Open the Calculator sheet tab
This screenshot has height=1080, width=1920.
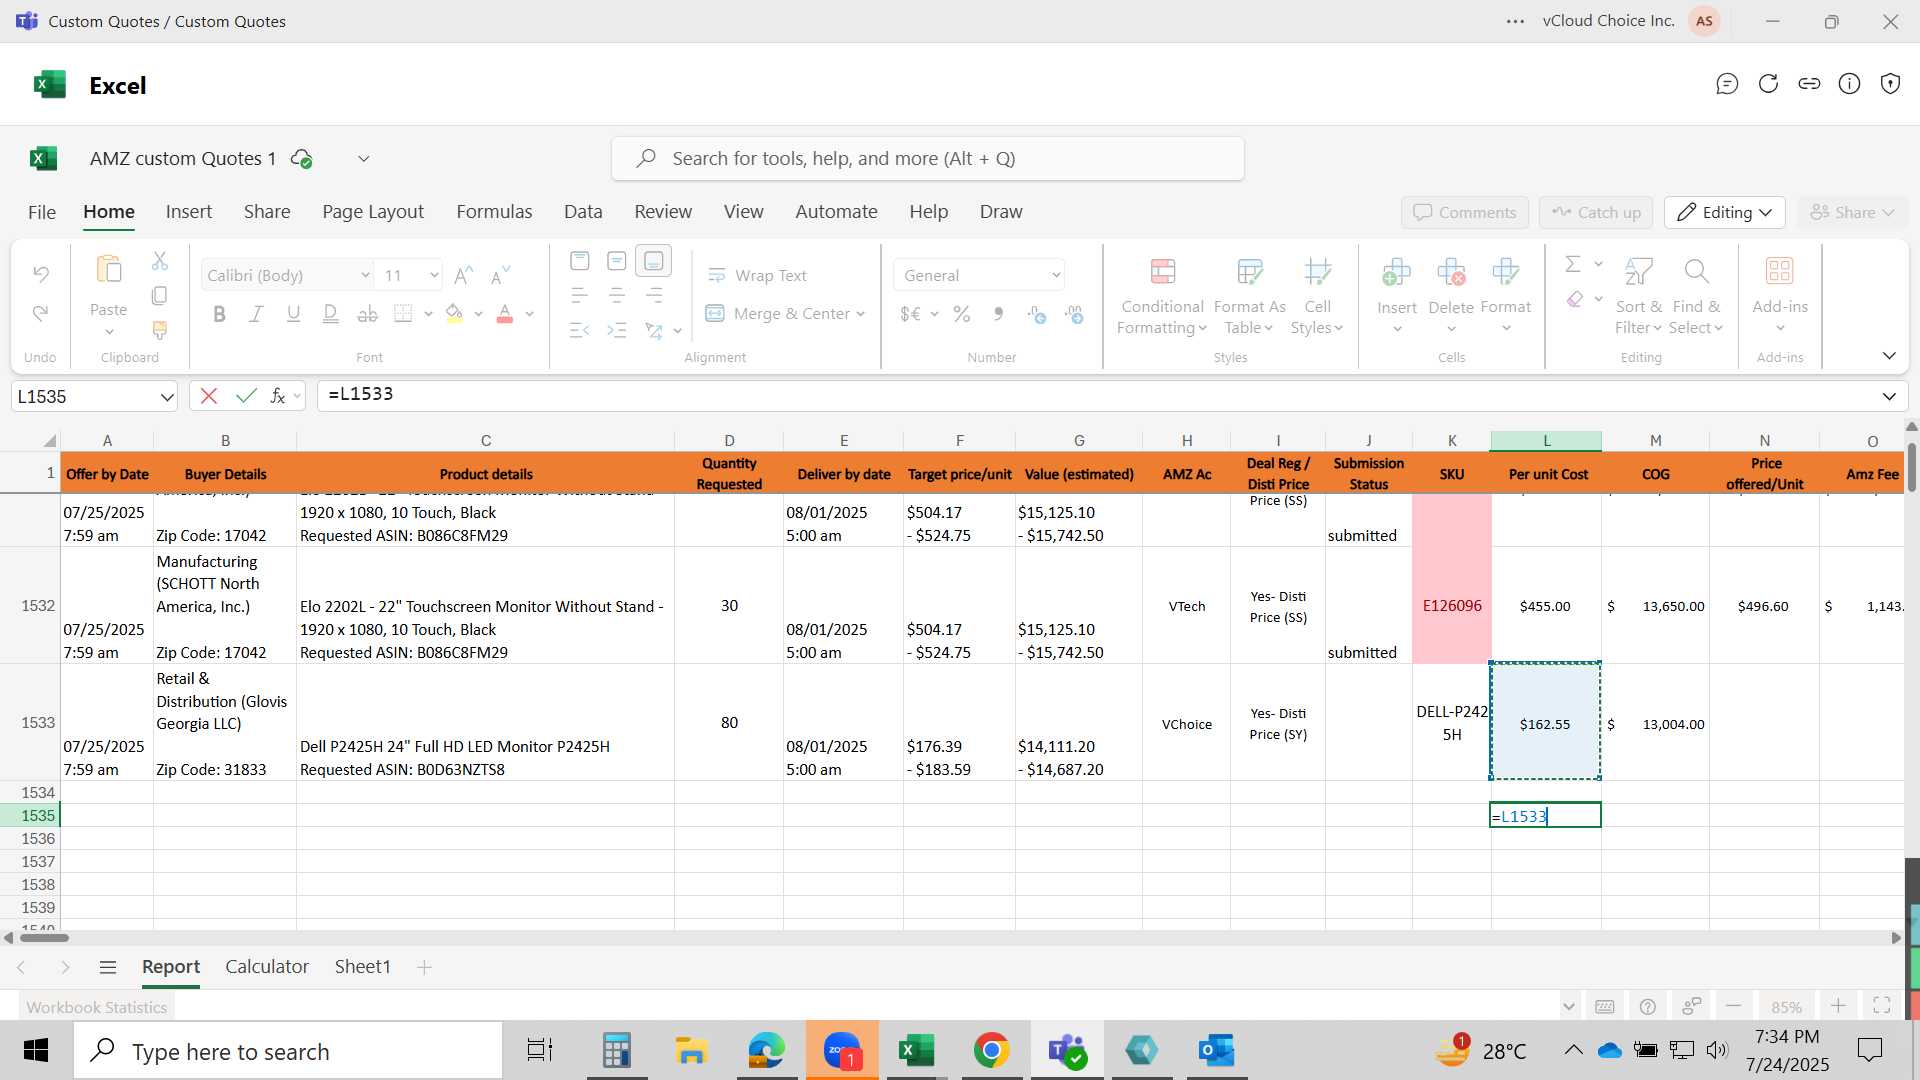pyautogui.click(x=267, y=967)
